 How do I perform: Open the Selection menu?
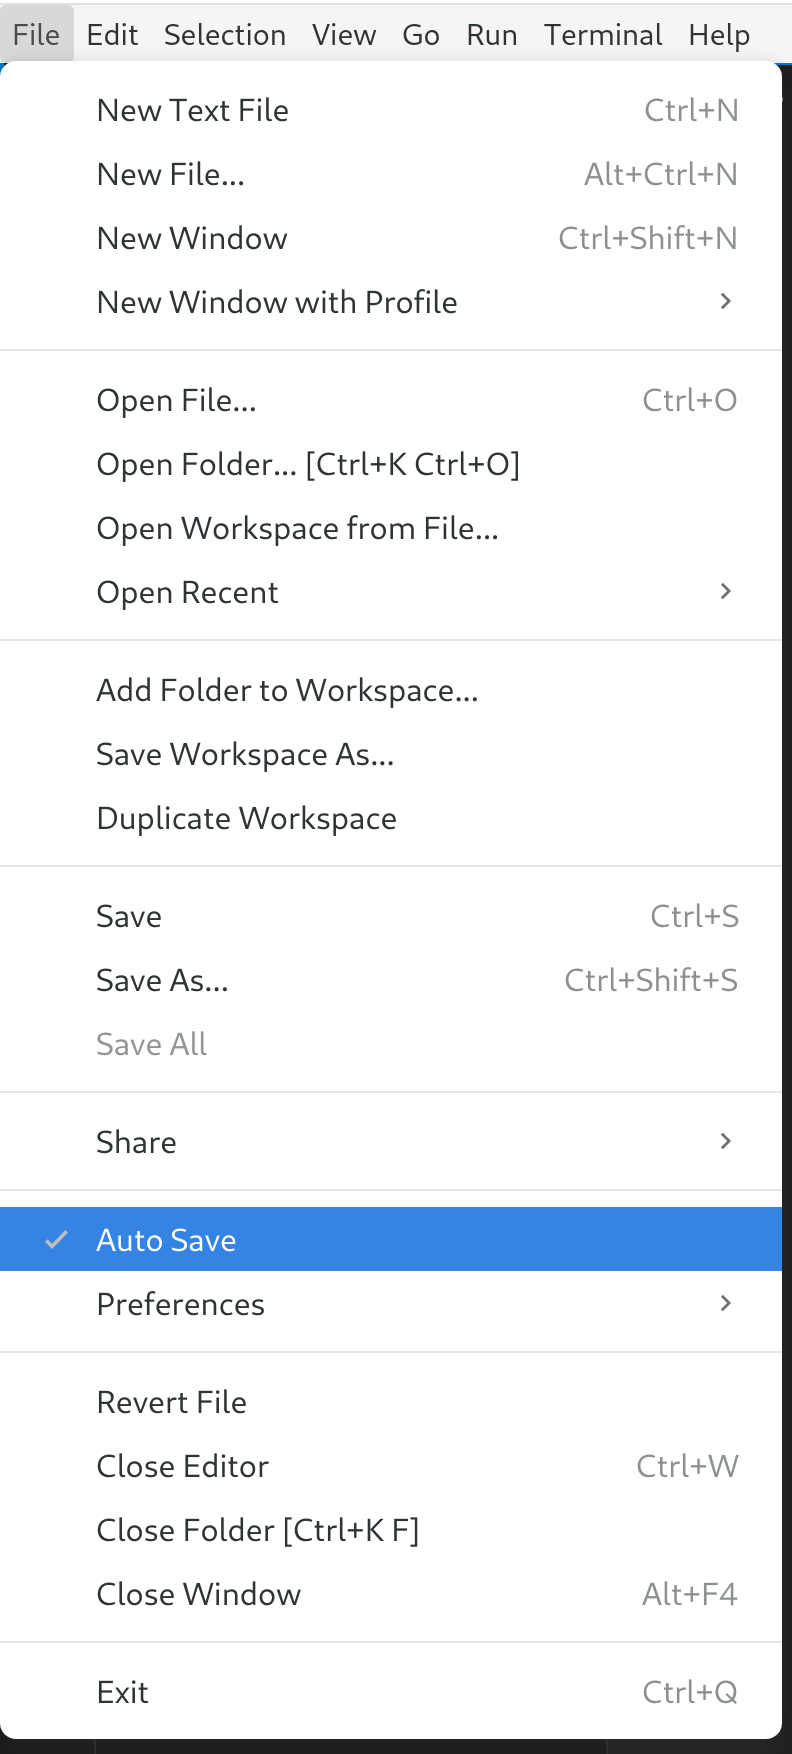(225, 35)
